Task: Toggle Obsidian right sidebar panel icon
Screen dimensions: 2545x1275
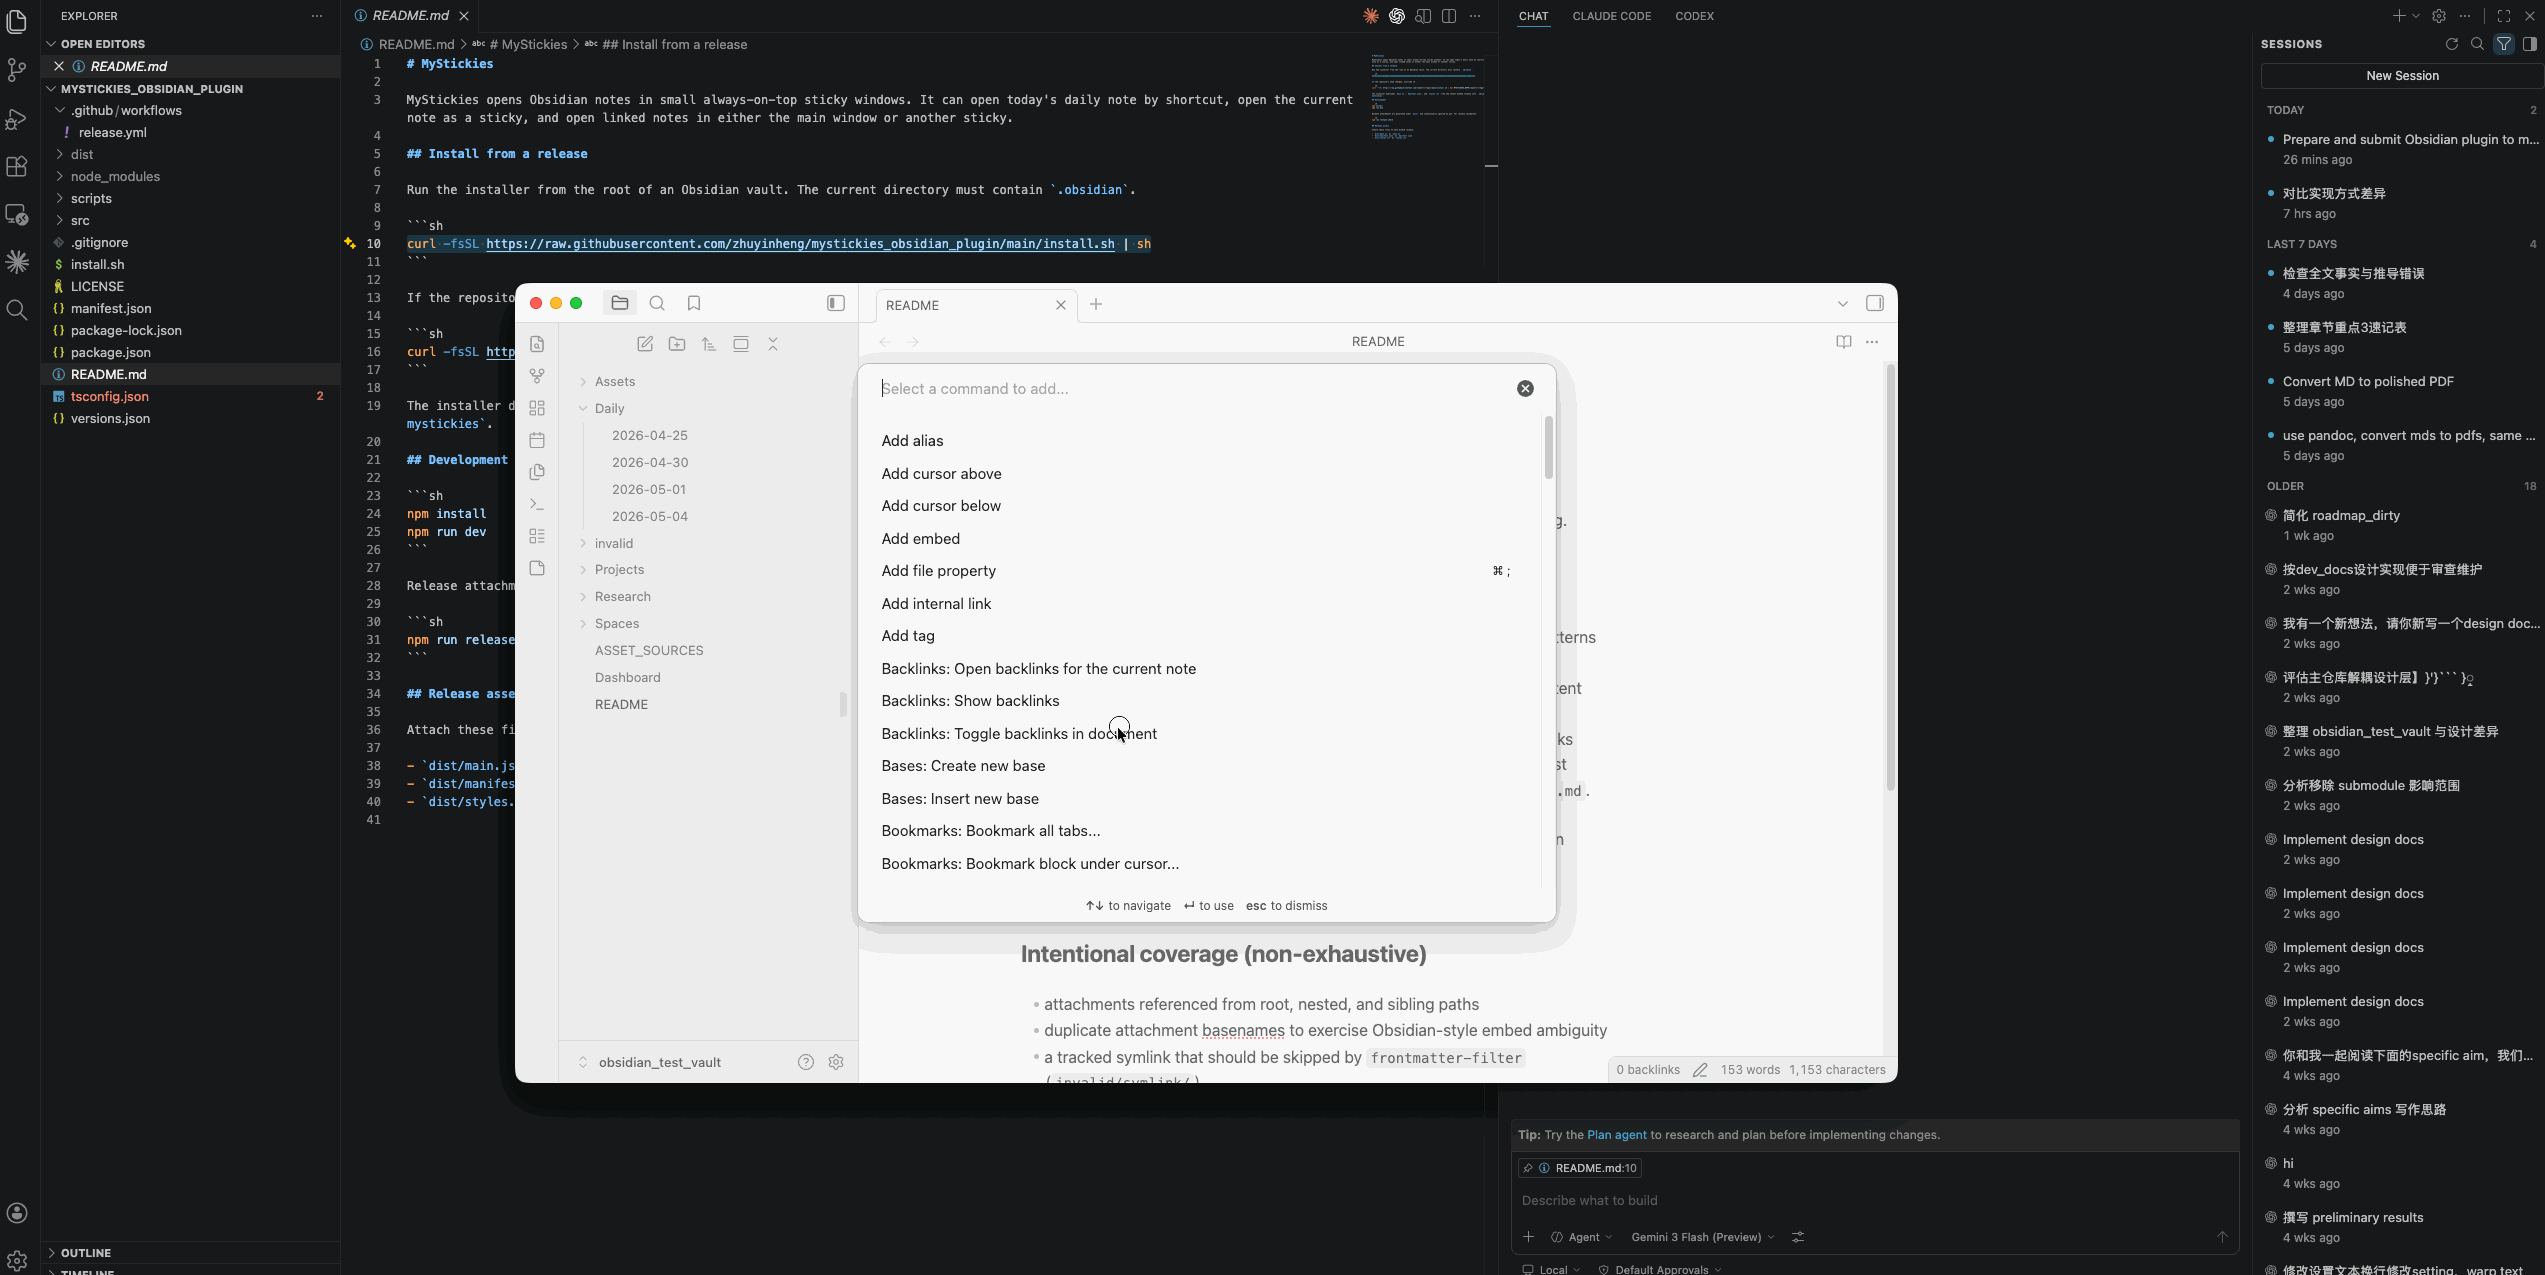Action: pyautogui.click(x=1875, y=303)
